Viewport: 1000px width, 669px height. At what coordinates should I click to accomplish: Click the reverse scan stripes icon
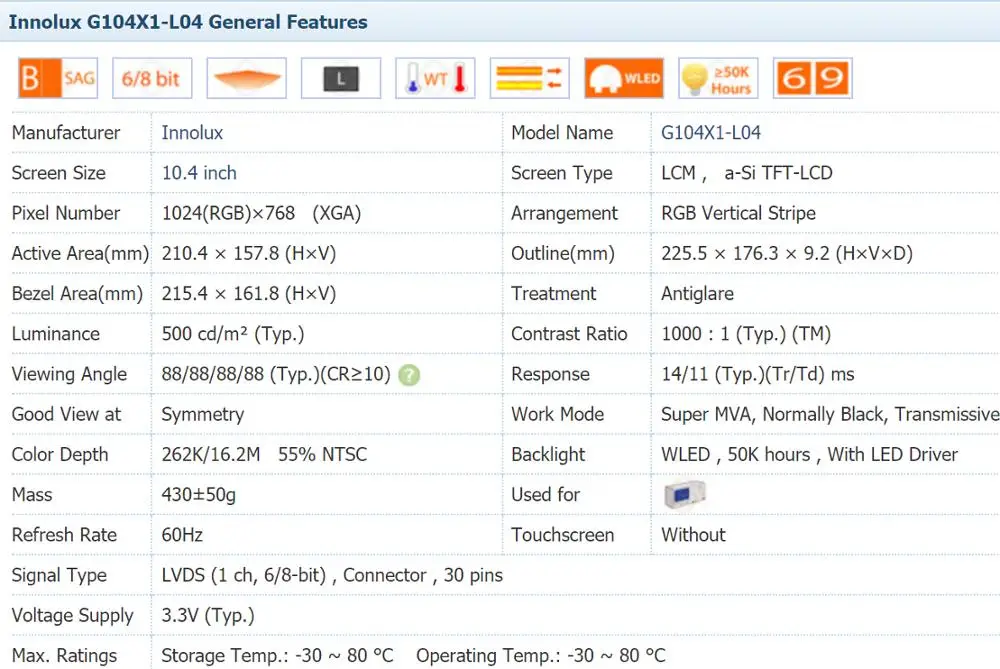[x=529, y=78]
